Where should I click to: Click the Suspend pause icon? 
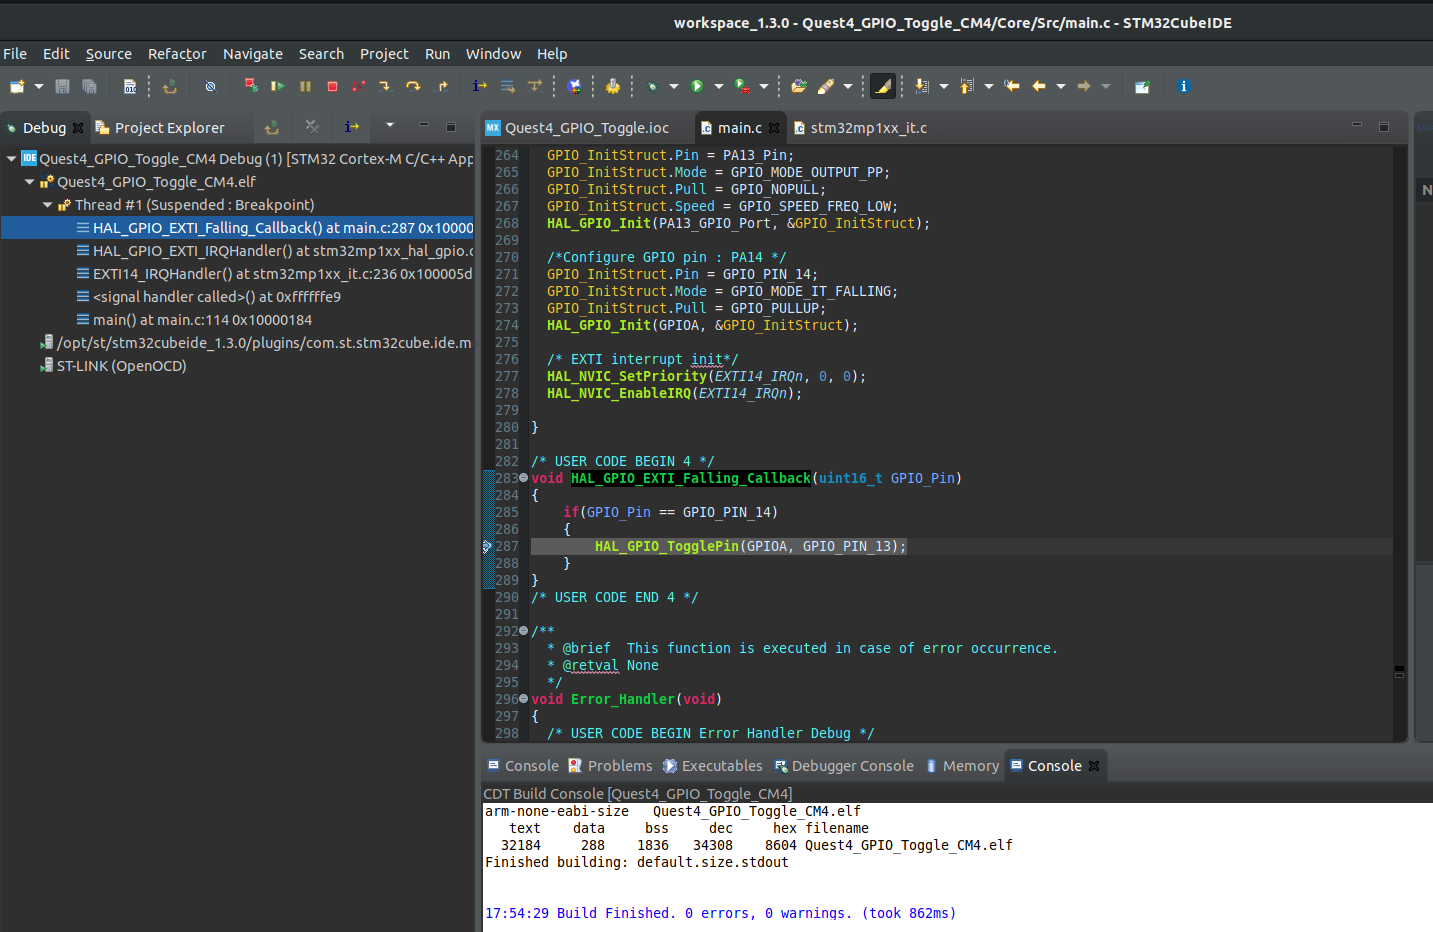point(305,87)
